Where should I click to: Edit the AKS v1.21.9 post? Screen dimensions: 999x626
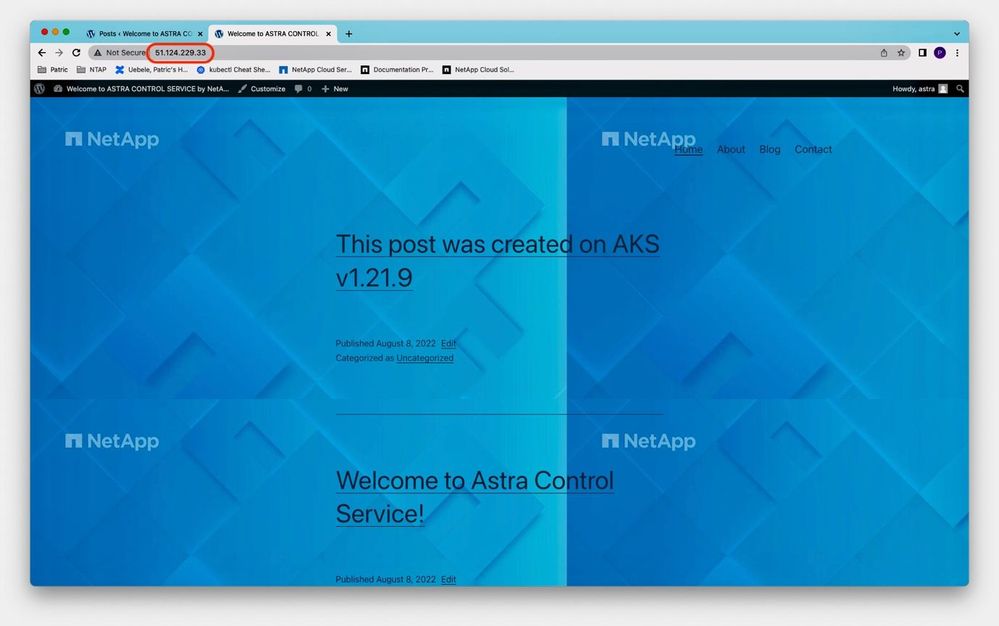click(x=449, y=343)
